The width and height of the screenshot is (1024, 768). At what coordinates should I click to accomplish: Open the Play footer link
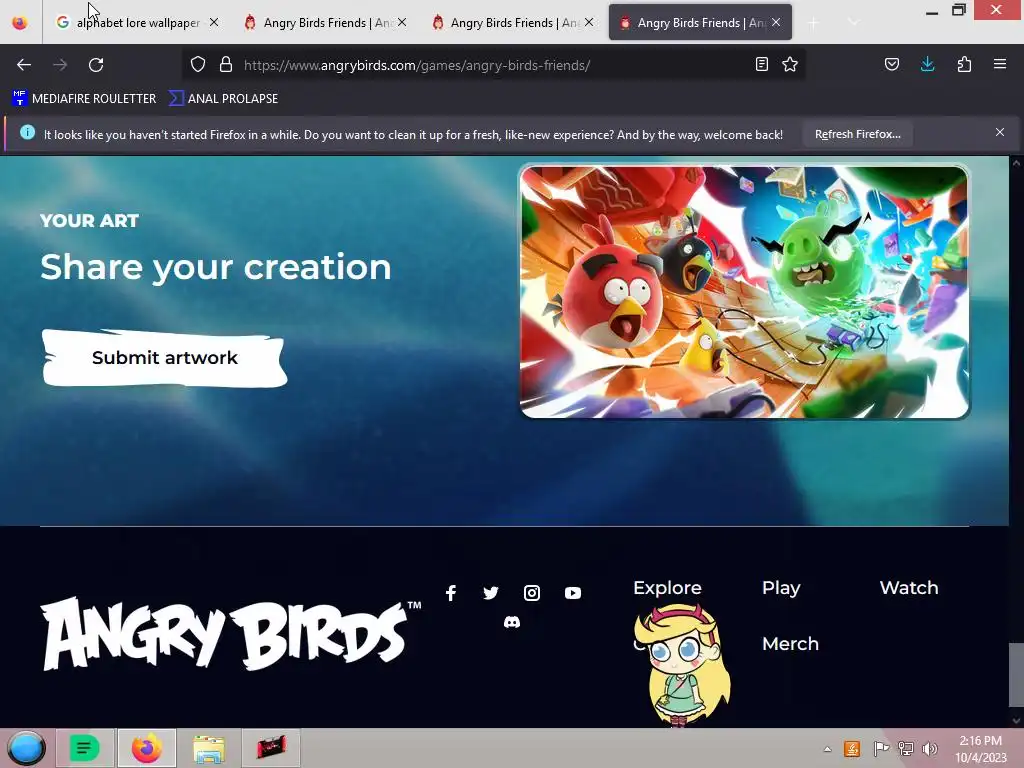pyautogui.click(x=781, y=588)
